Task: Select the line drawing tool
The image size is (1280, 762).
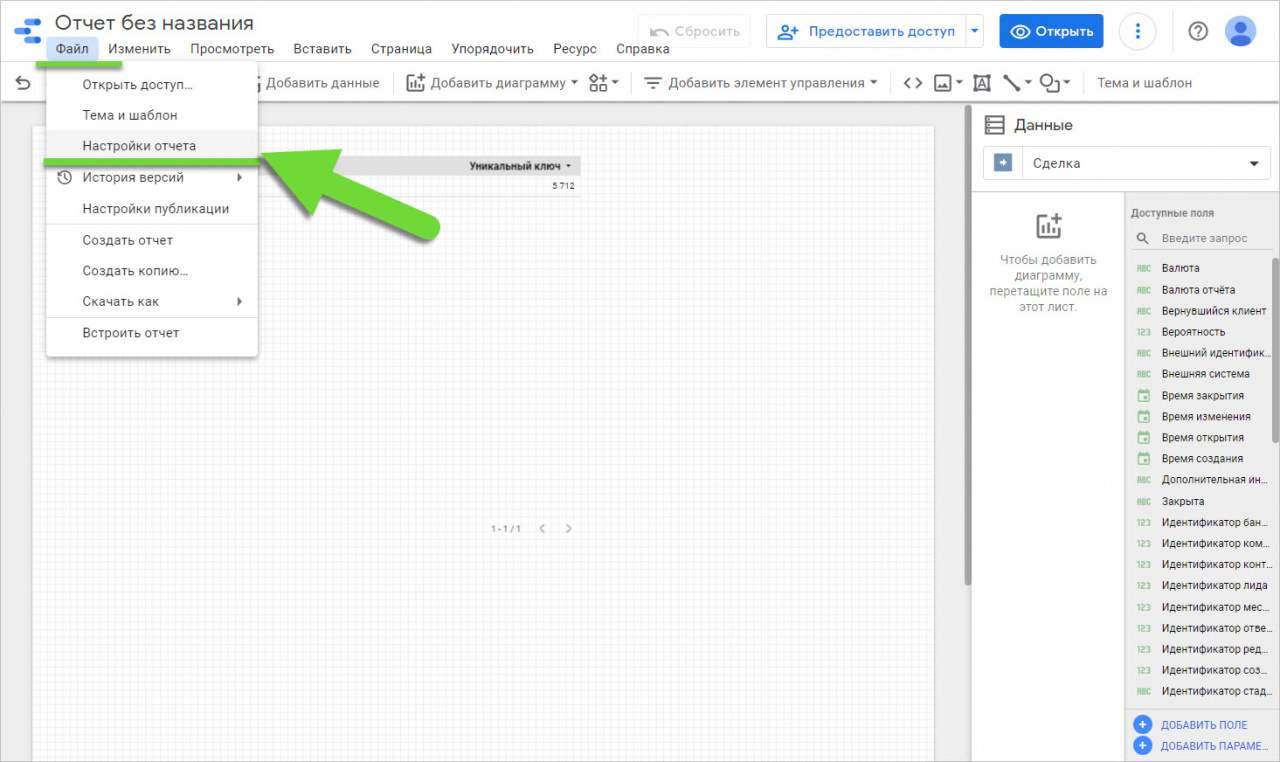Action: click(x=1010, y=83)
